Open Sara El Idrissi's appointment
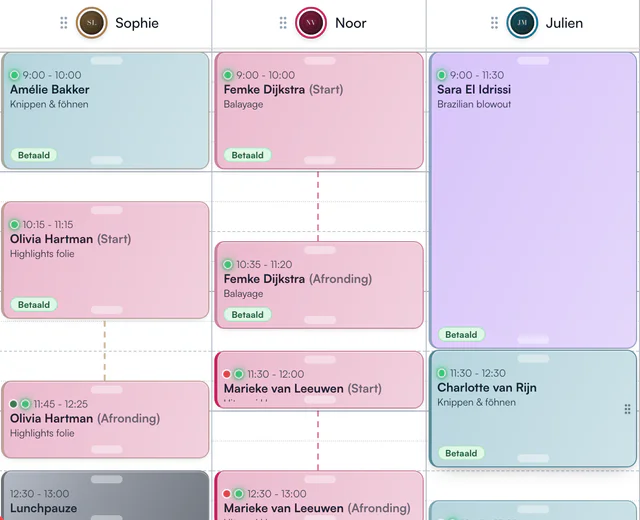Viewport: 640px width, 520px height. 533,200
